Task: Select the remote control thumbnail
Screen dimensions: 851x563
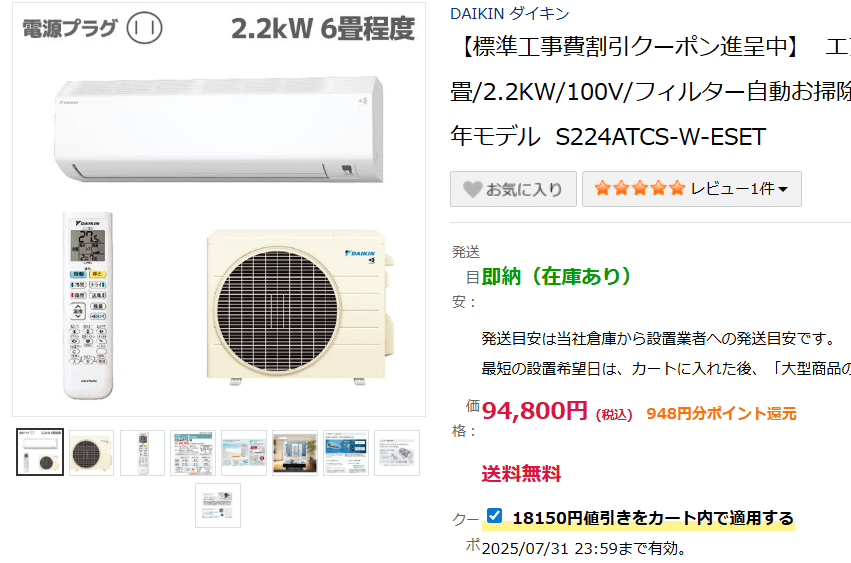Action: point(142,453)
